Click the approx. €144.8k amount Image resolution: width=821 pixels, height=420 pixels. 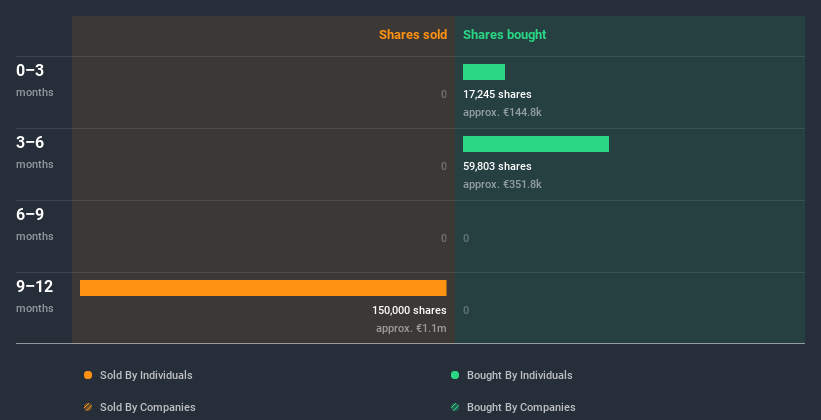[x=502, y=113]
